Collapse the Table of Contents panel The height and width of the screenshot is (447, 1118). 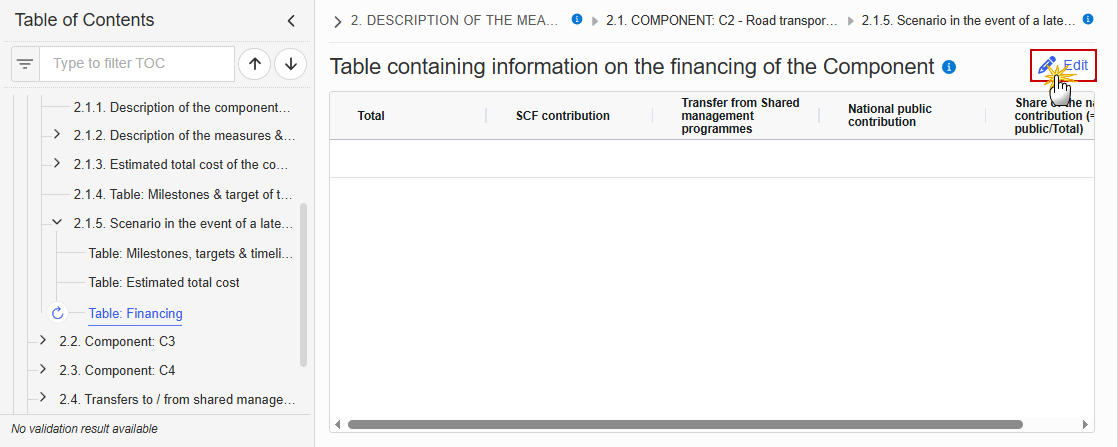(291, 21)
